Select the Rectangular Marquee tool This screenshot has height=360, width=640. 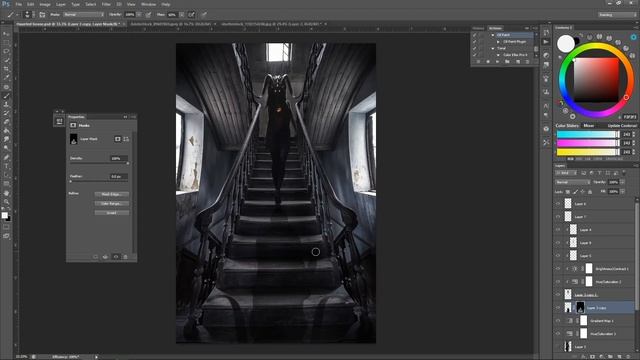(6, 42)
